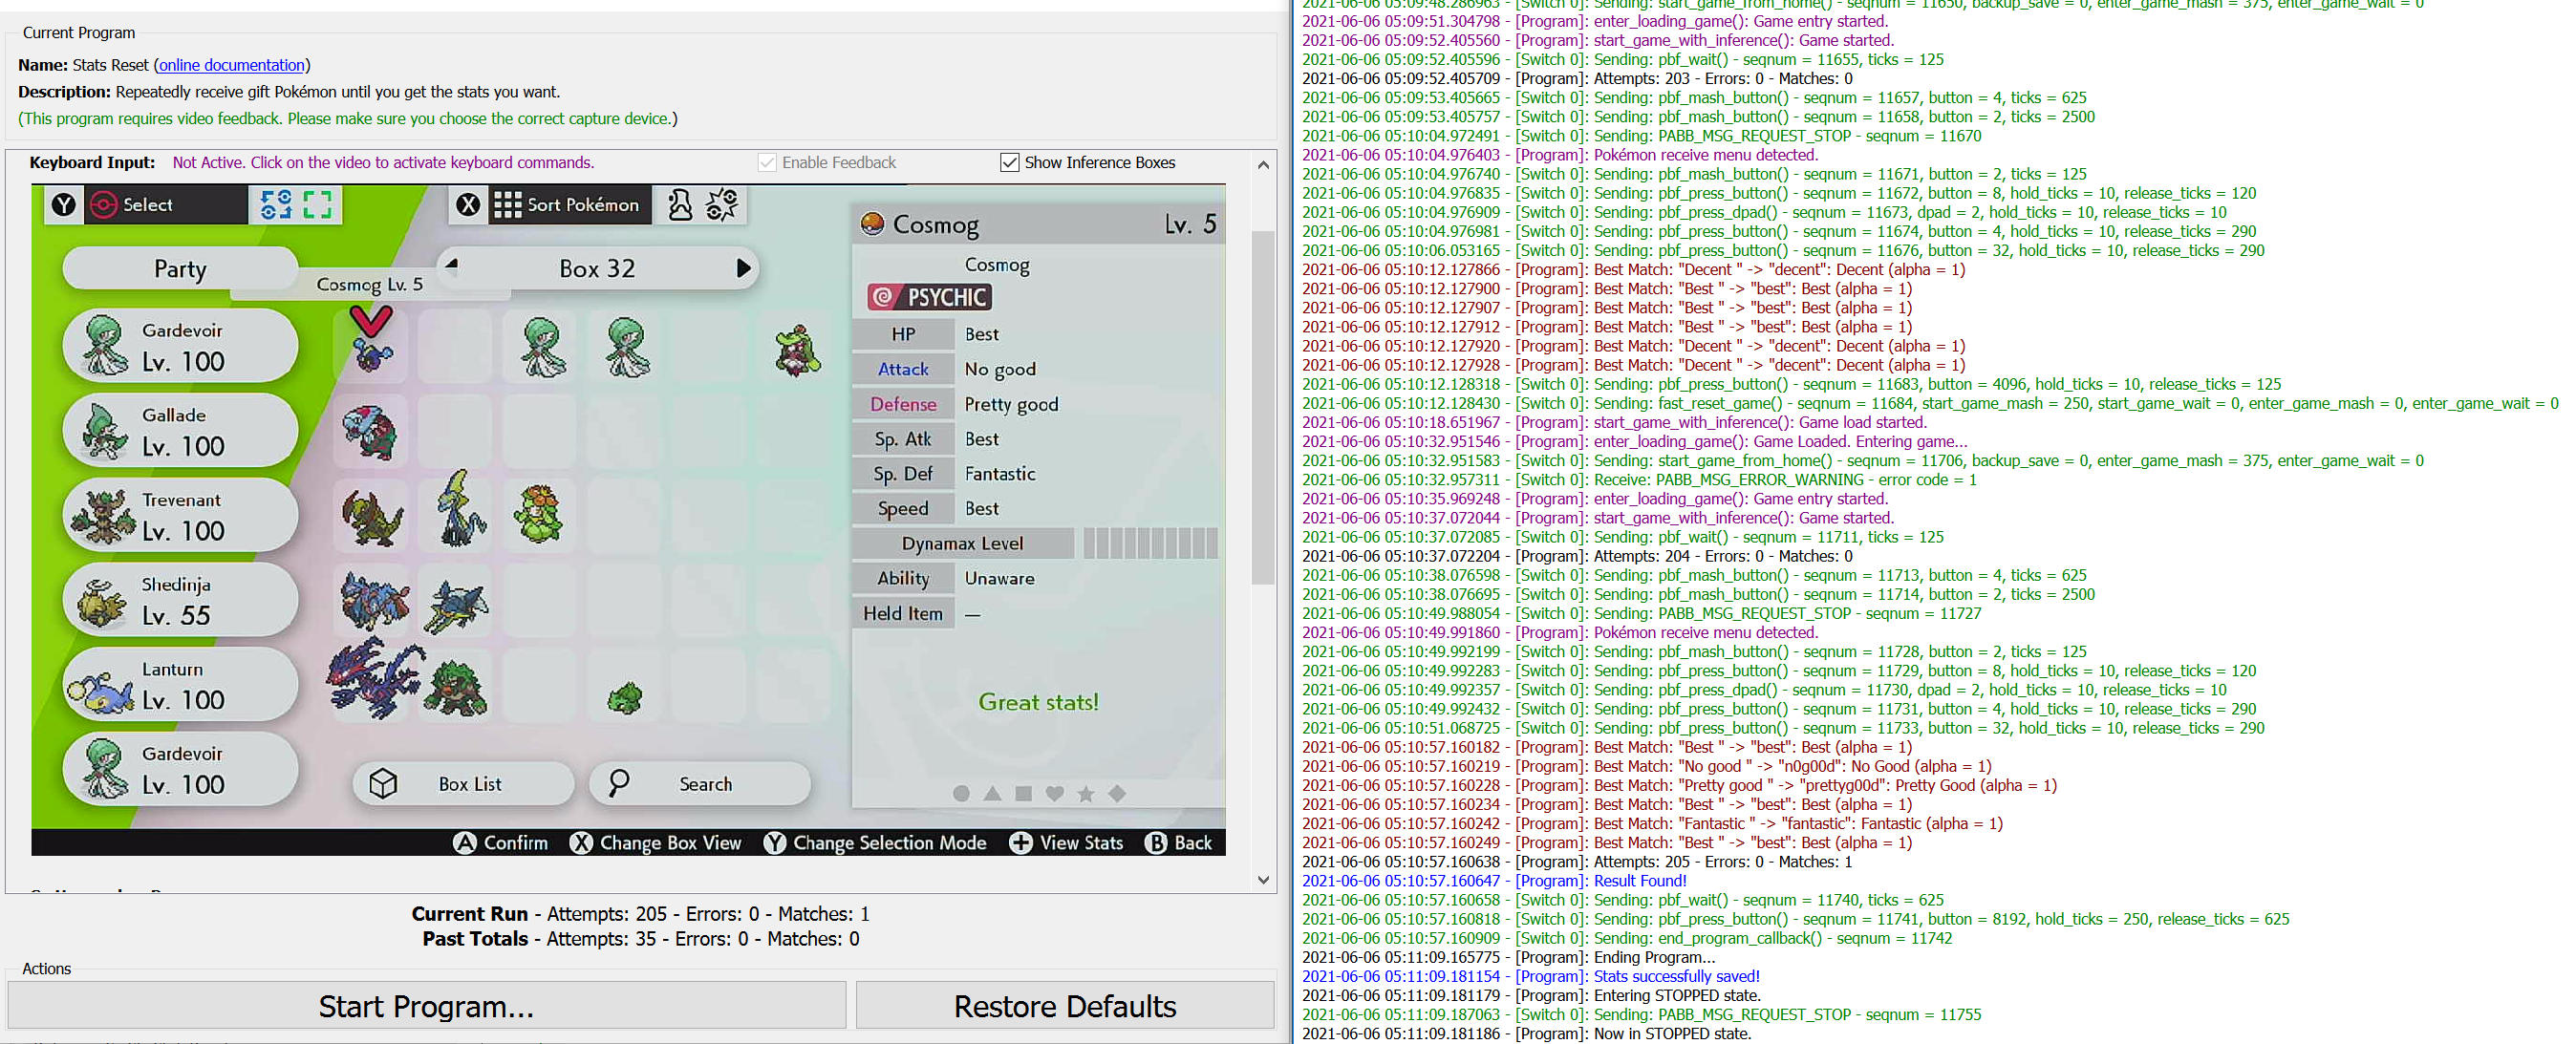The image size is (2576, 1044).
Task: Click the star marking symbol
Action: (1086, 793)
